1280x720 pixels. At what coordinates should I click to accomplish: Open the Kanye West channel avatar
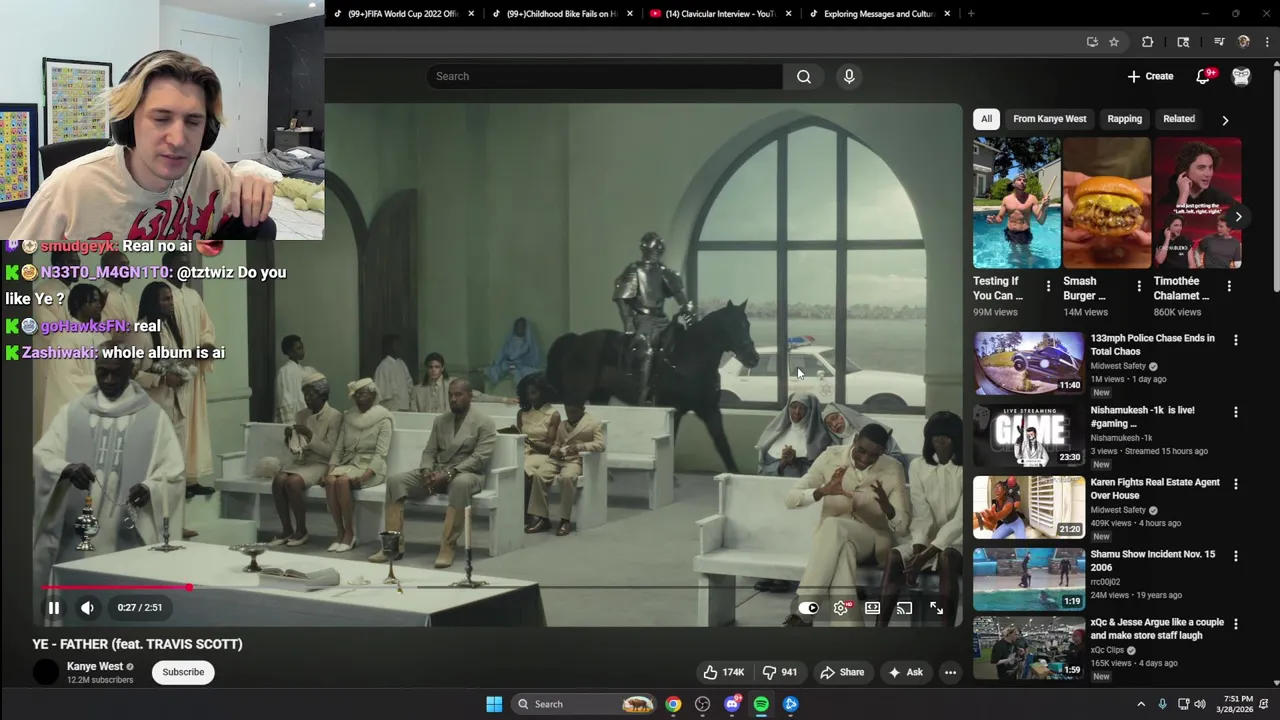pyautogui.click(x=46, y=672)
